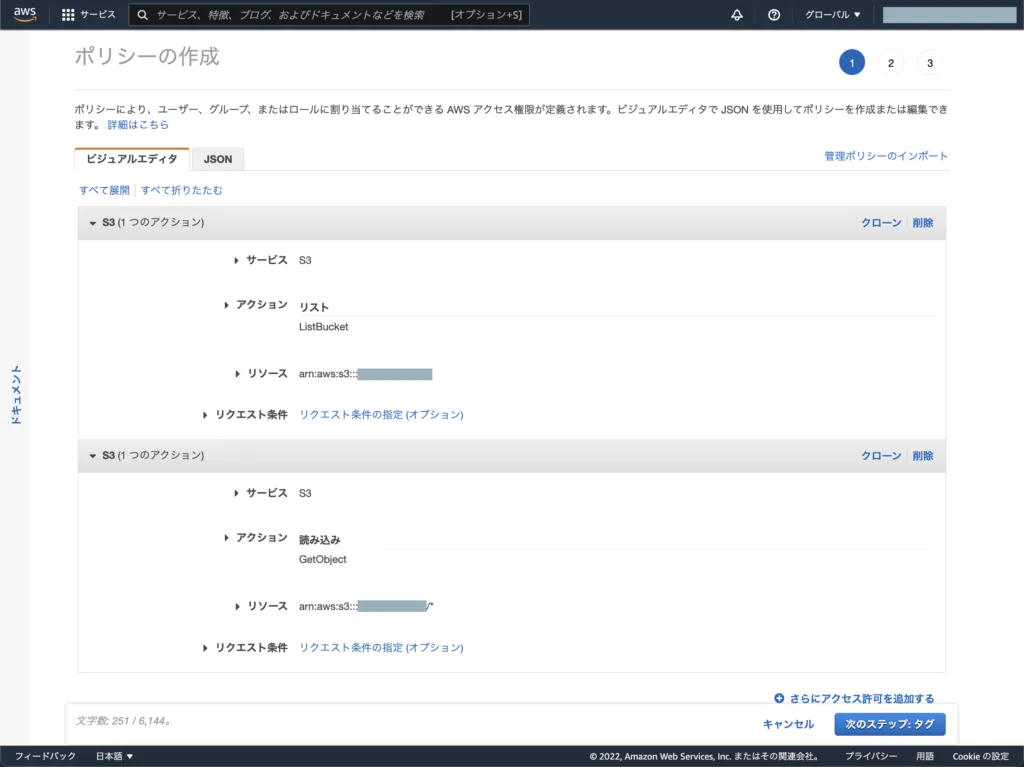Click the リスト action category heading
This screenshot has height=767, width=1024.
coord(314,307)
